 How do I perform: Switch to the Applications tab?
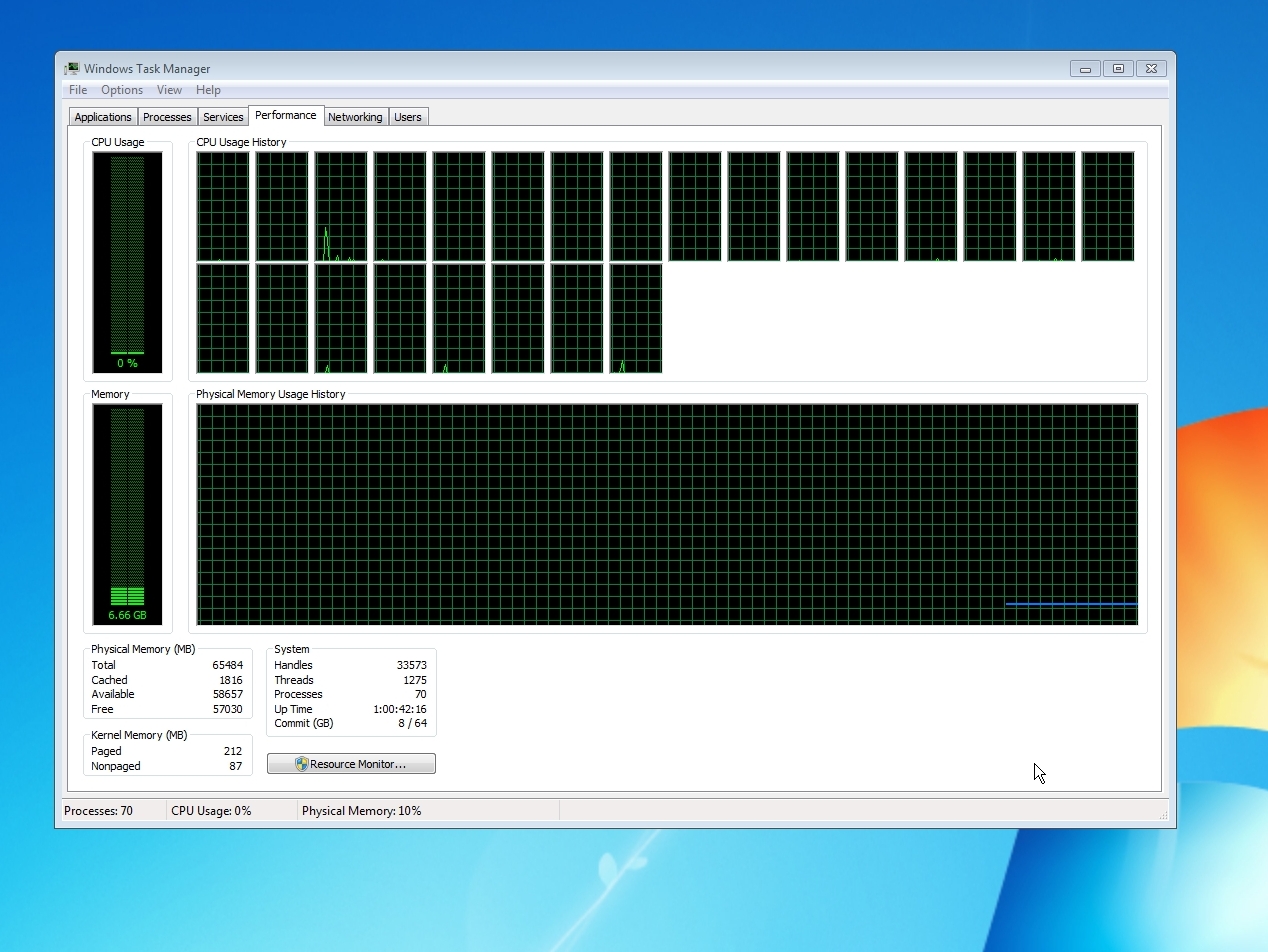103,117
